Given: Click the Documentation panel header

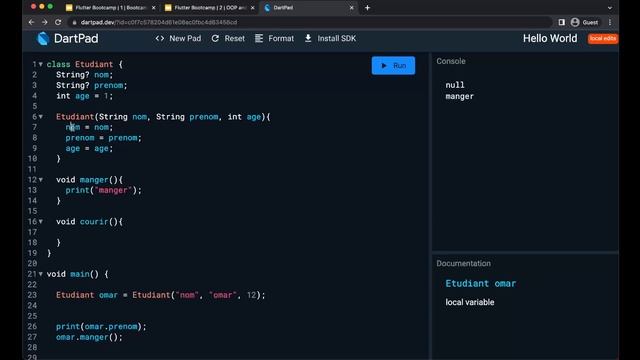Looking at the screenshot, I should (463, 263).
